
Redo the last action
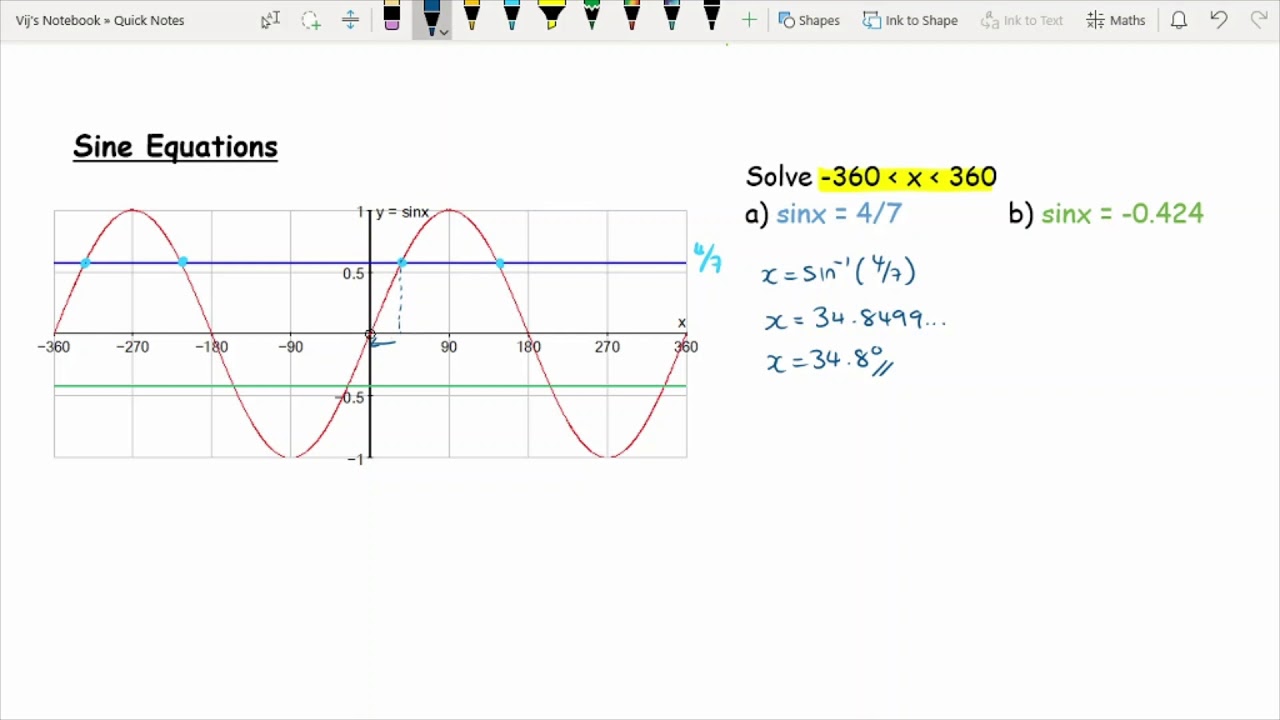click(1258, 20)
